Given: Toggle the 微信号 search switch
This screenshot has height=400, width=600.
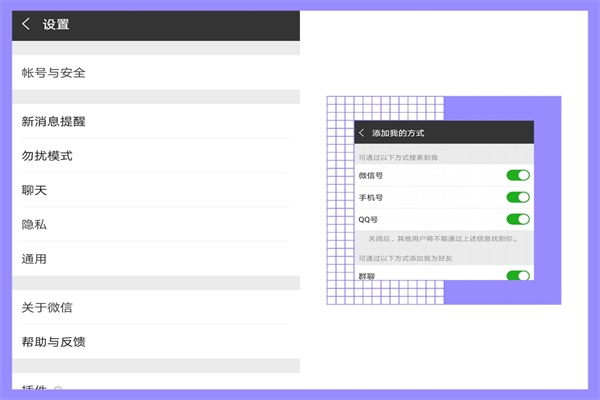Looking at the screenshot, I should click(518, 175).
